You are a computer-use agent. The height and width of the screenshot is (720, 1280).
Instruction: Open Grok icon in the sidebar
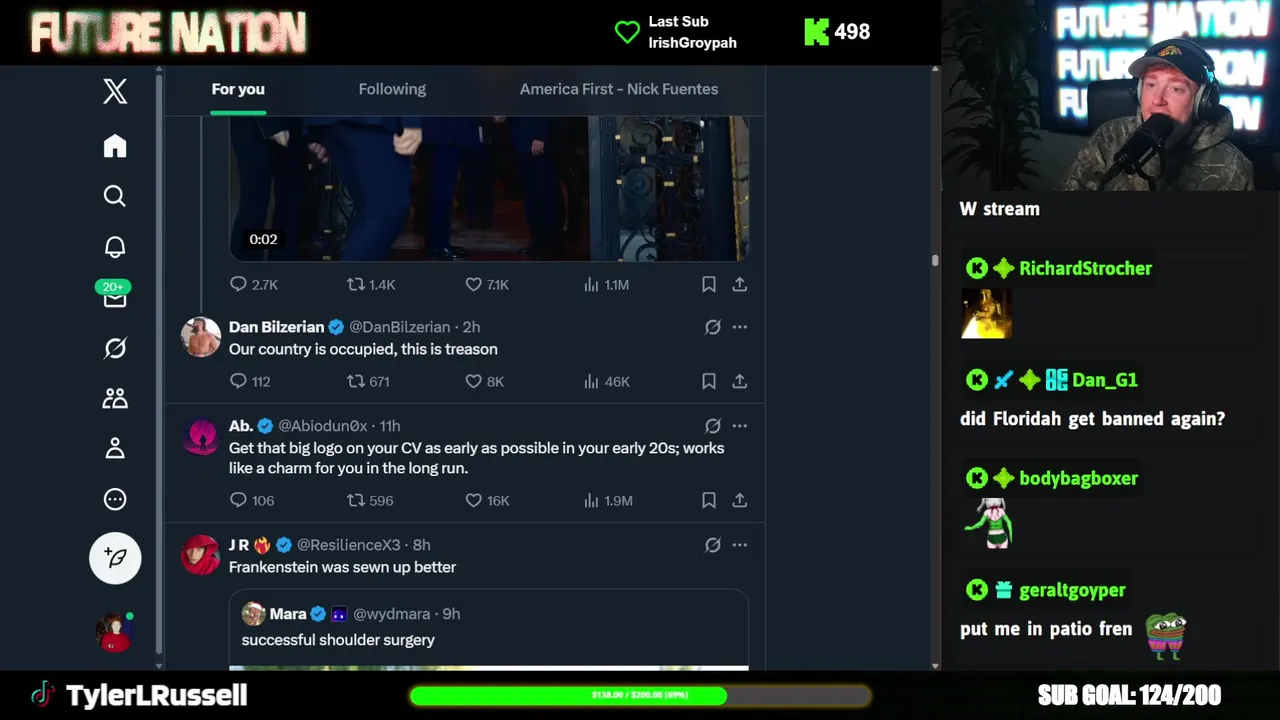pos(115,348)
